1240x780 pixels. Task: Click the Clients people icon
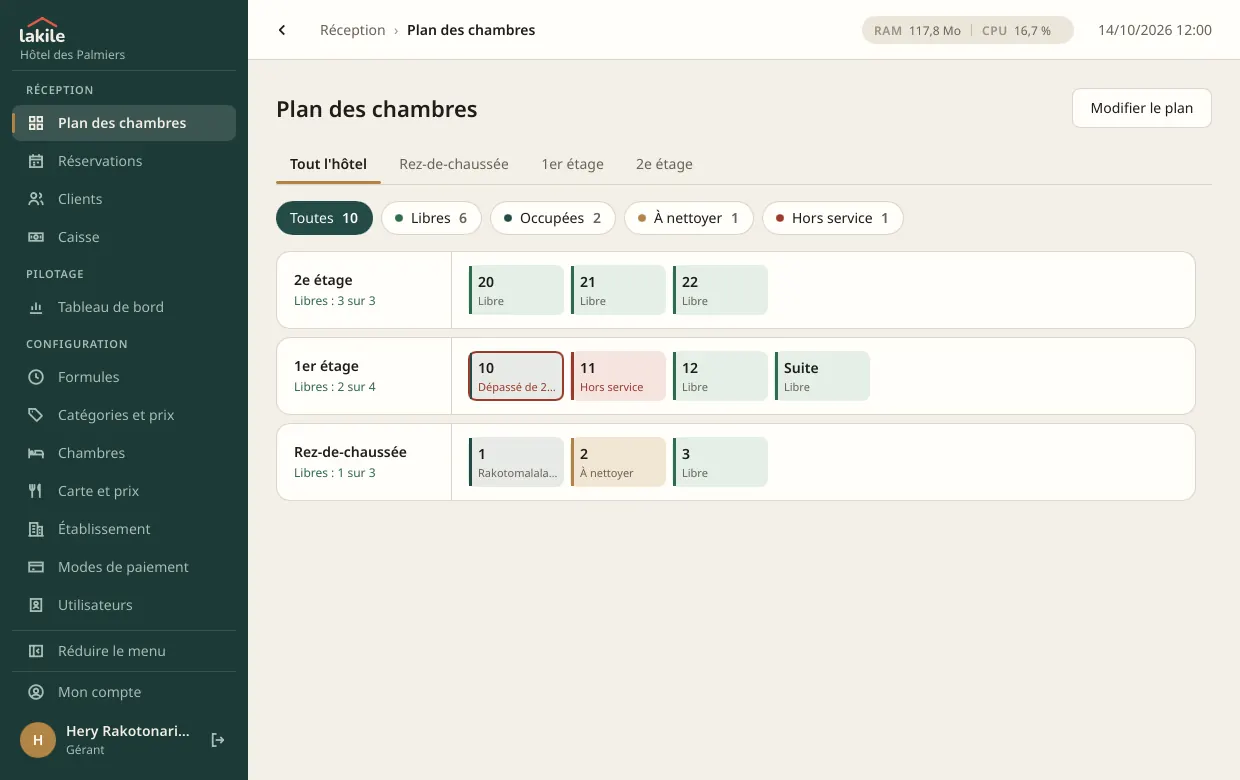(36, 199)
